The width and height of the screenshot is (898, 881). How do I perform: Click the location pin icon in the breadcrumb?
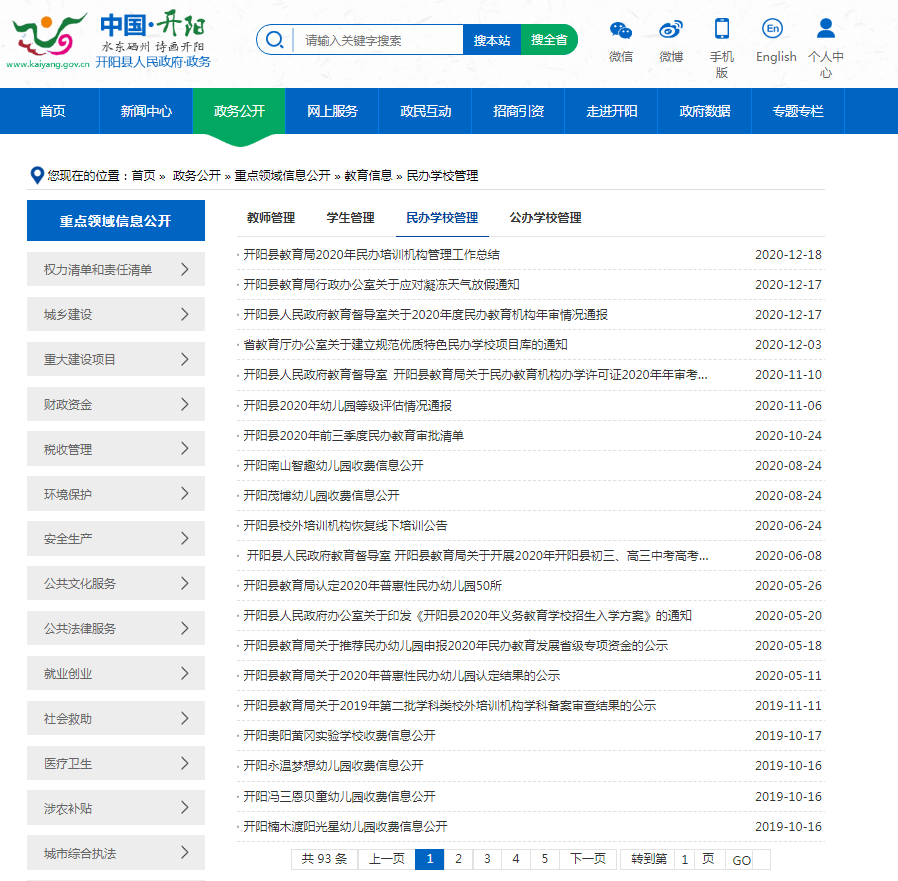coord(37,175)
